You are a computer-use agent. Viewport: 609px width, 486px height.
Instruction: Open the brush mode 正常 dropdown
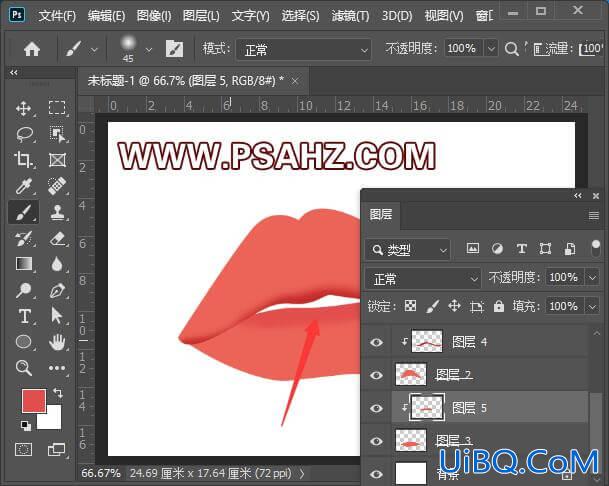pos(303,50)
